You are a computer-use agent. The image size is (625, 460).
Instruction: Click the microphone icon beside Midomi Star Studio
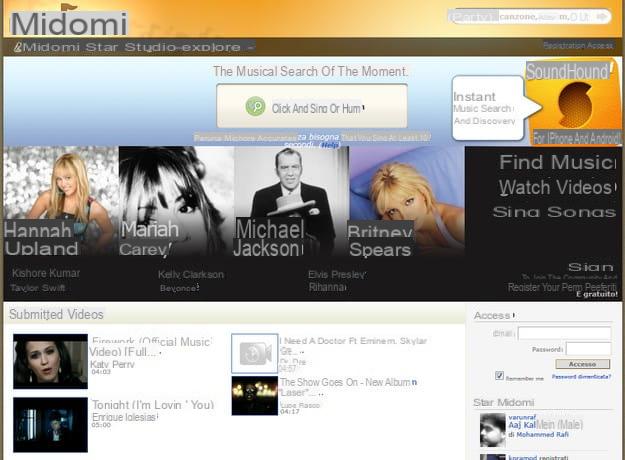[x=18, y=47]
